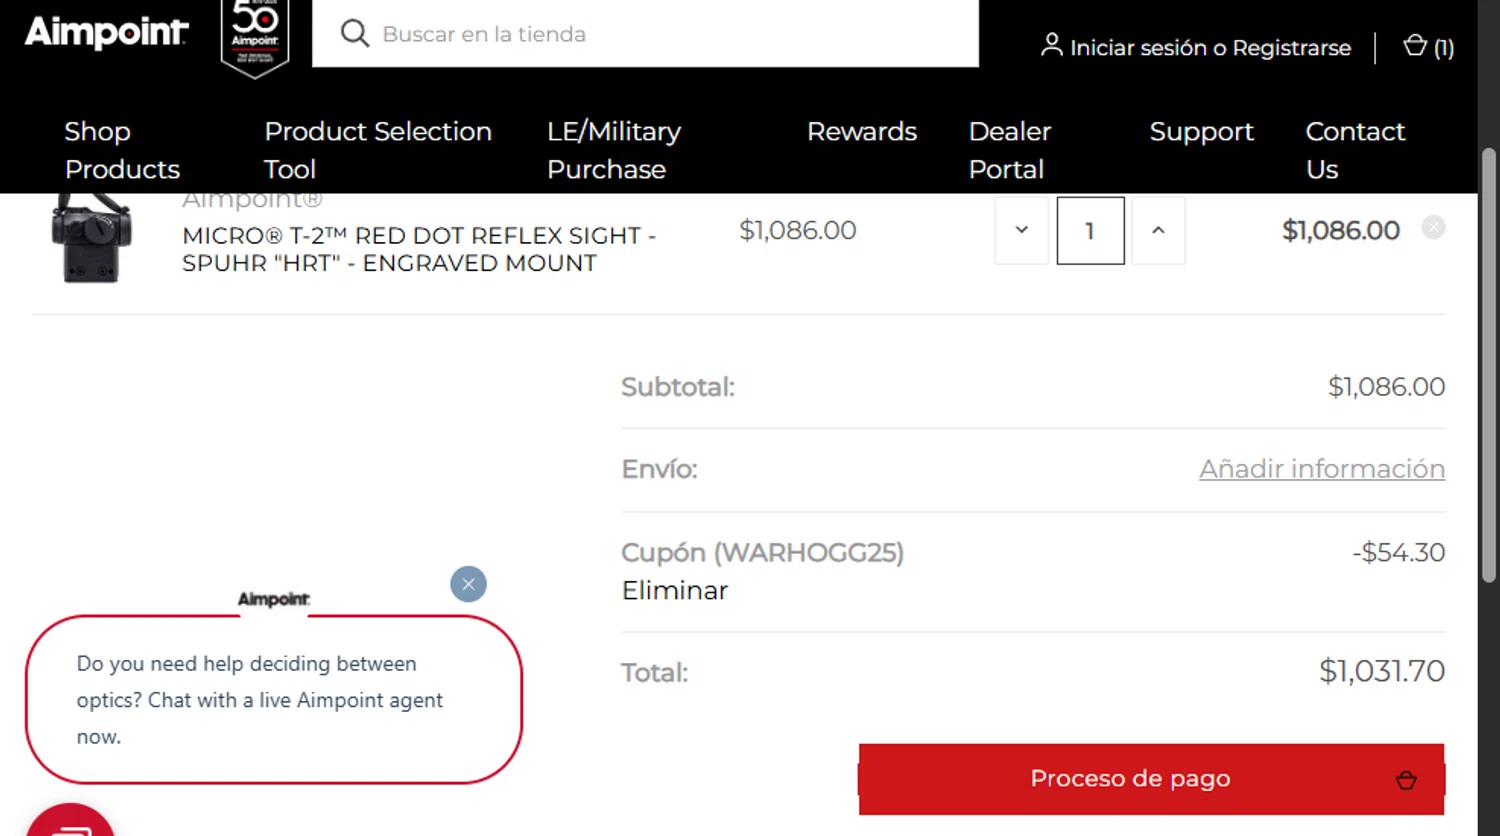
Task: Open LE/Military Purchase menu item
Action: point(614,150)
